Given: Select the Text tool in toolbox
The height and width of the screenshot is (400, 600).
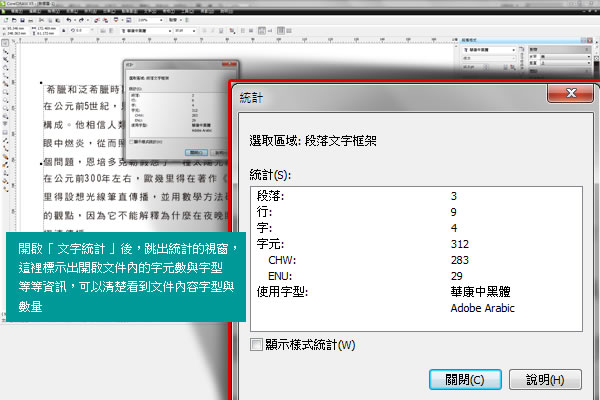Looking at the screenshot, I should click(x=5, y=123).
